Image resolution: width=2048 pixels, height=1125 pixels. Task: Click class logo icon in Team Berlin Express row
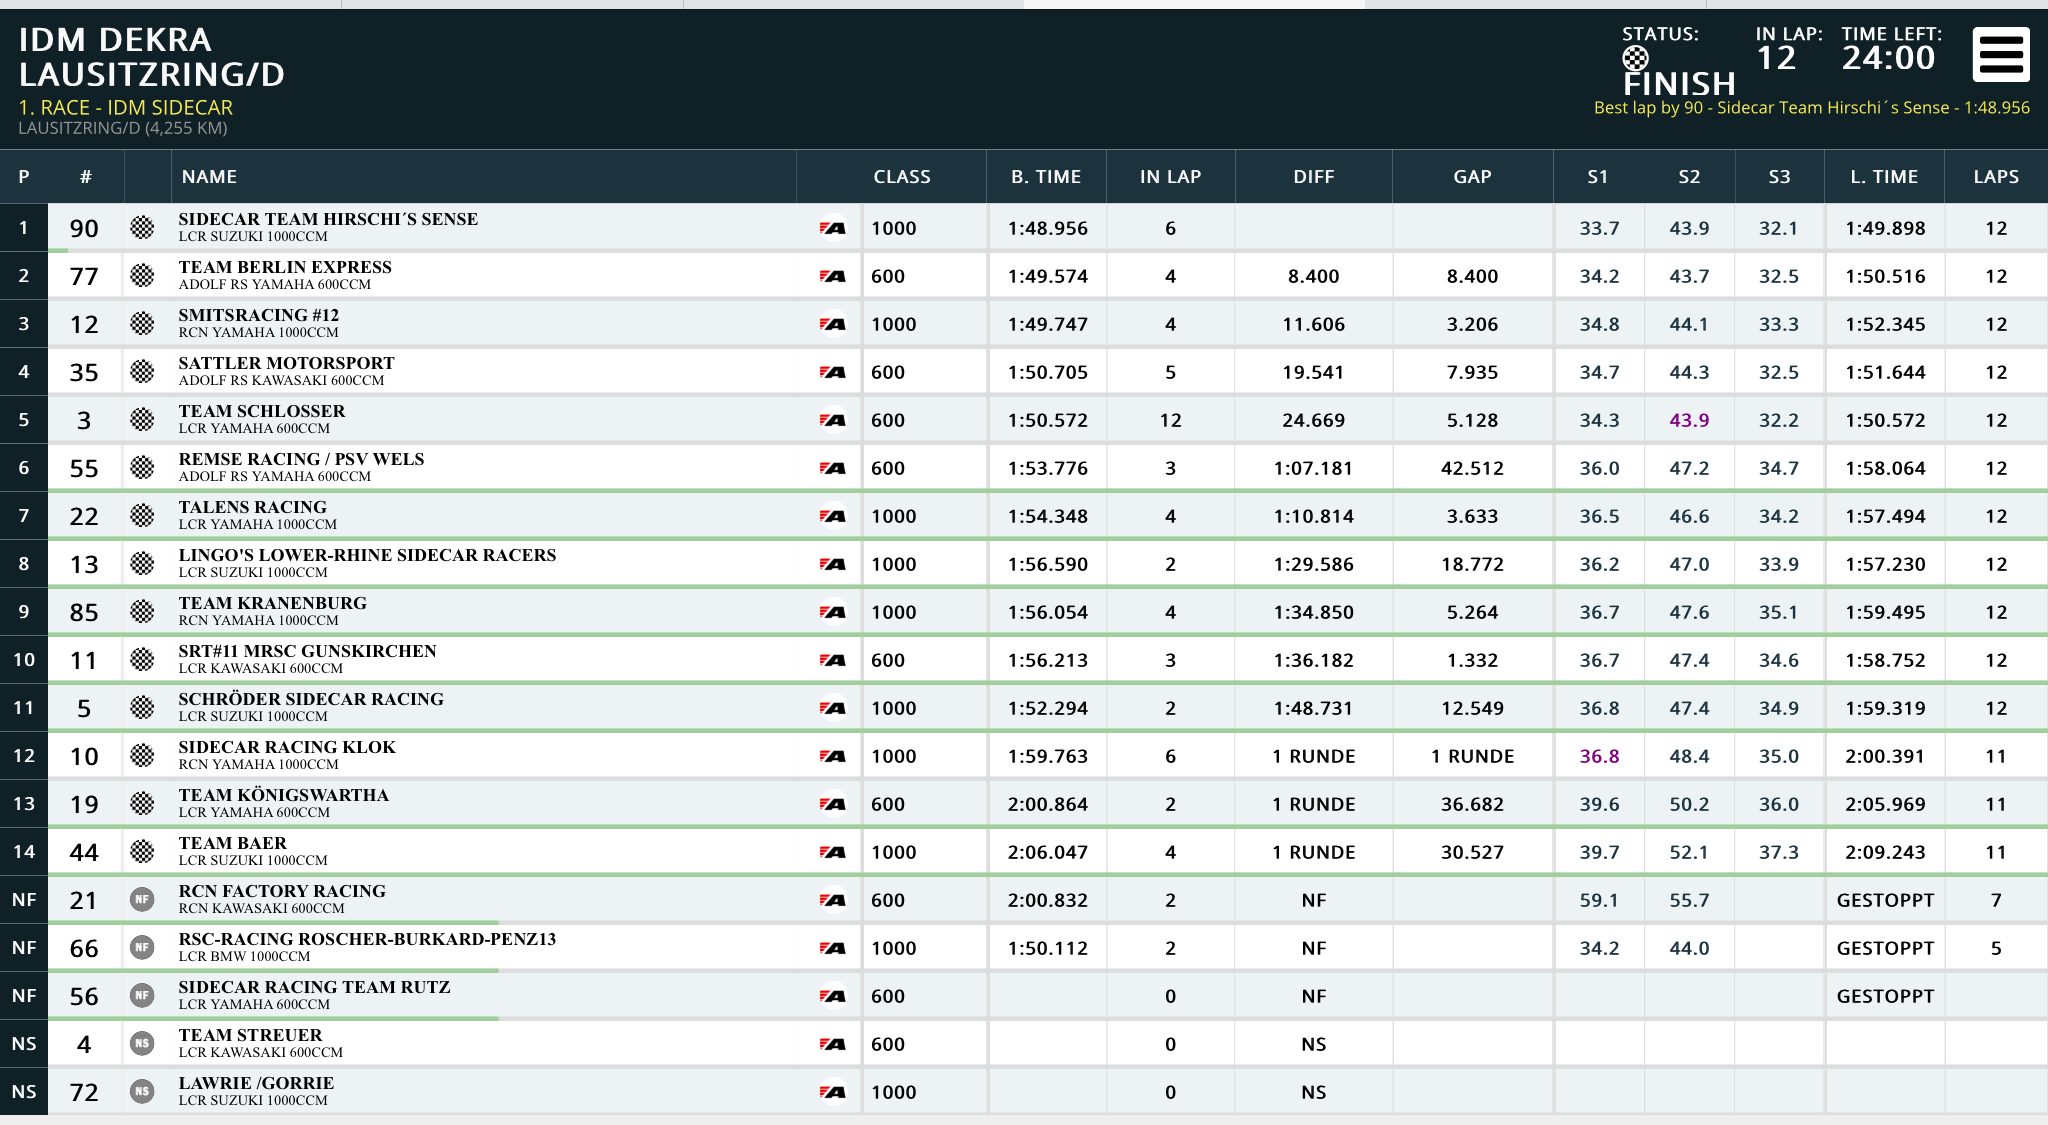click(x=832, y=276)
